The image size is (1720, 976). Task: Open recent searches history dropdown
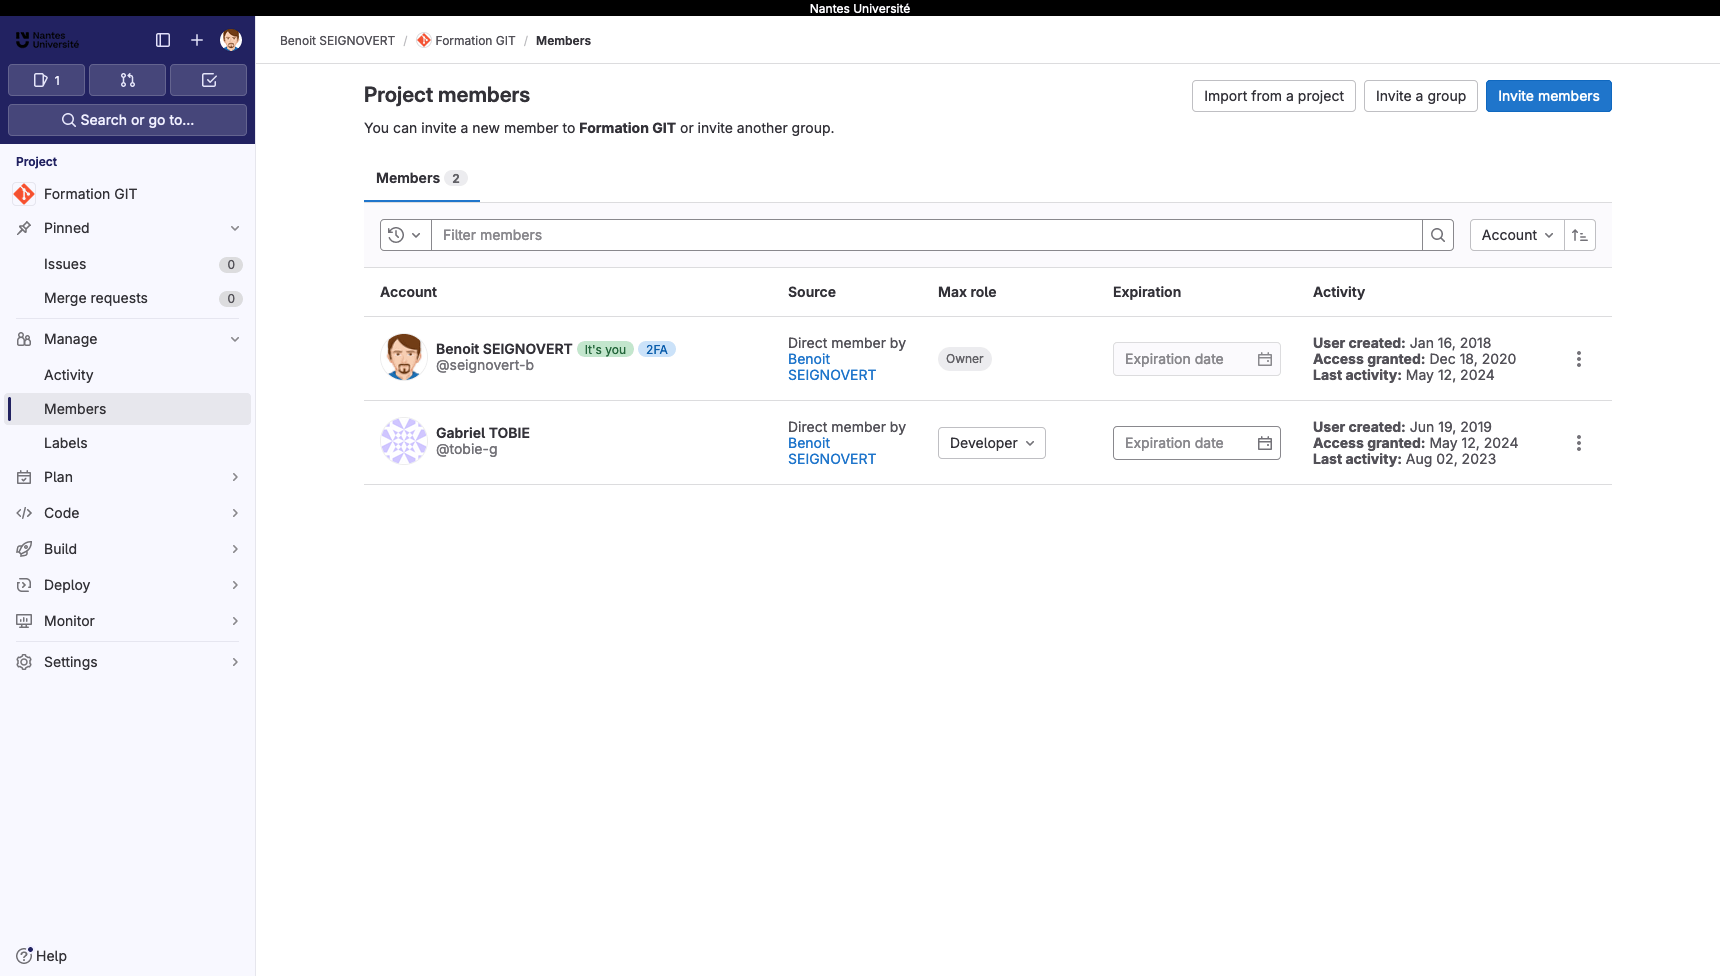[x=405, y=235]
